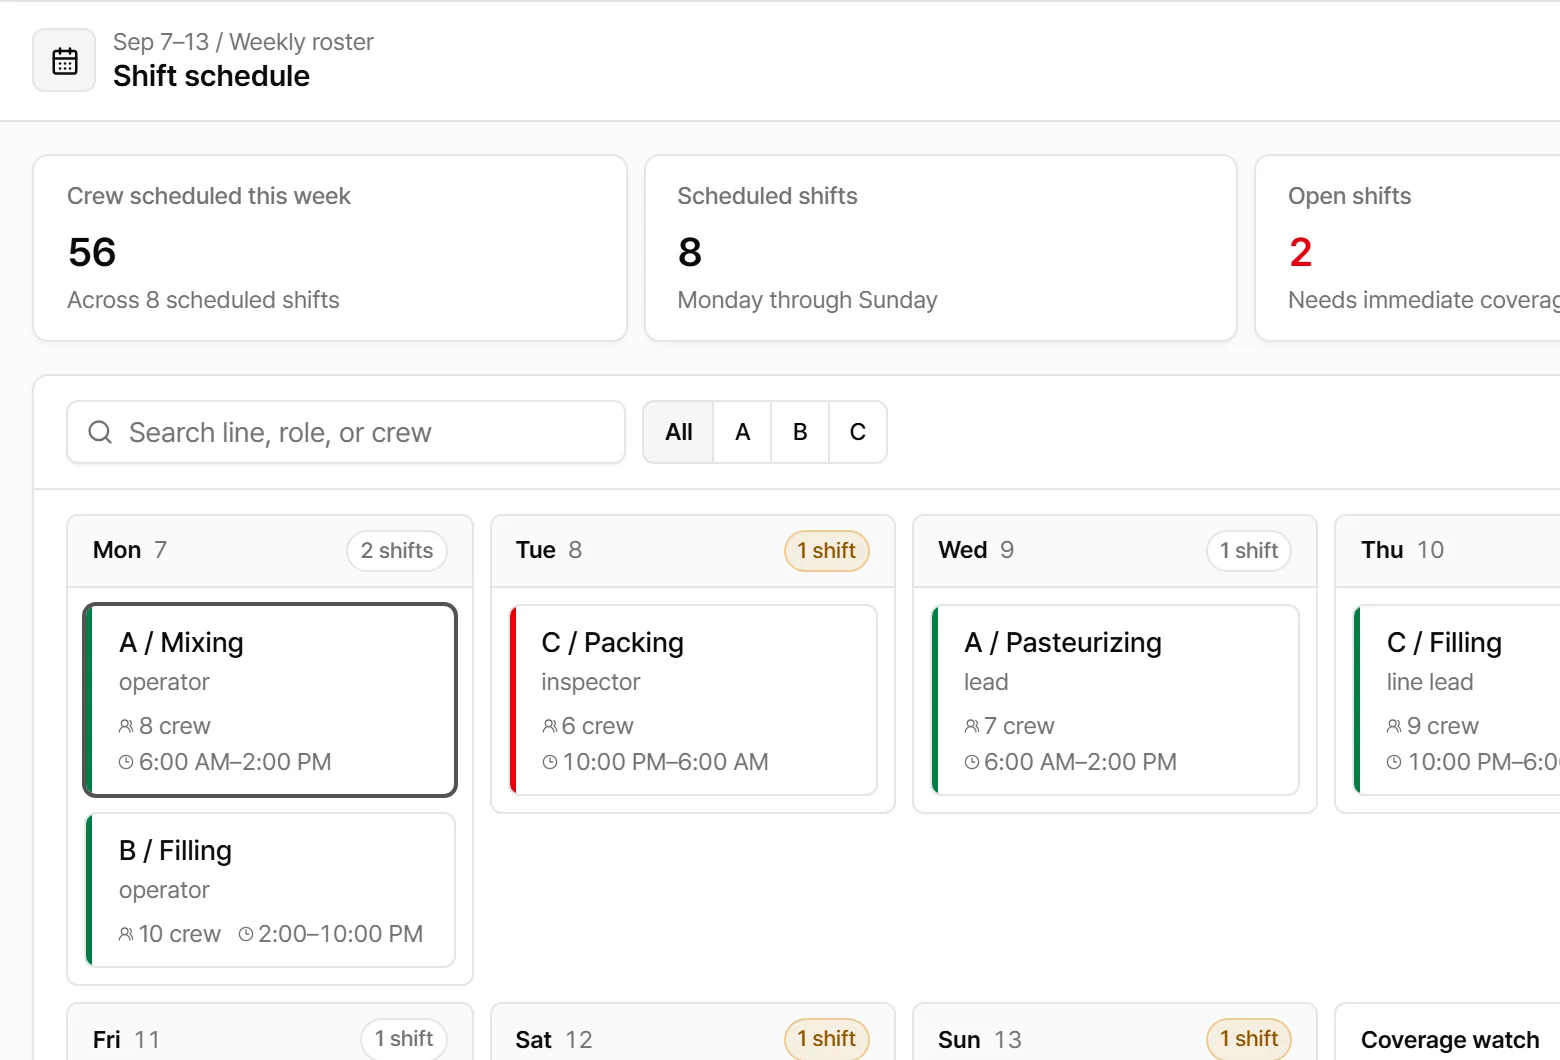Select the Scheduled shifts summary card
Viewport: 1560px width, 1060px height.
(x=941, y=248)
